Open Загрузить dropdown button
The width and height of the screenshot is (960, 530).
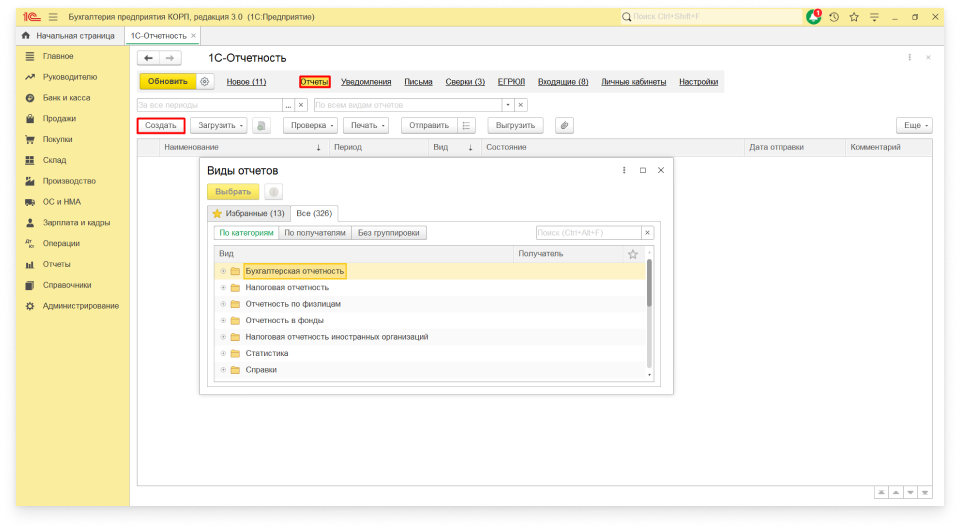click(x=219, y=125)
